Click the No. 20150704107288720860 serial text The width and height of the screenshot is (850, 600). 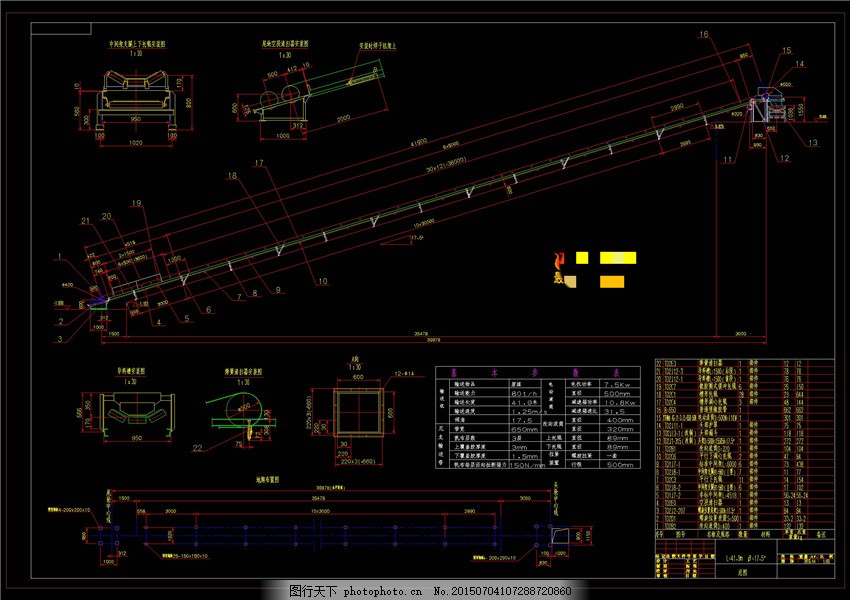(x=504, y=591)
